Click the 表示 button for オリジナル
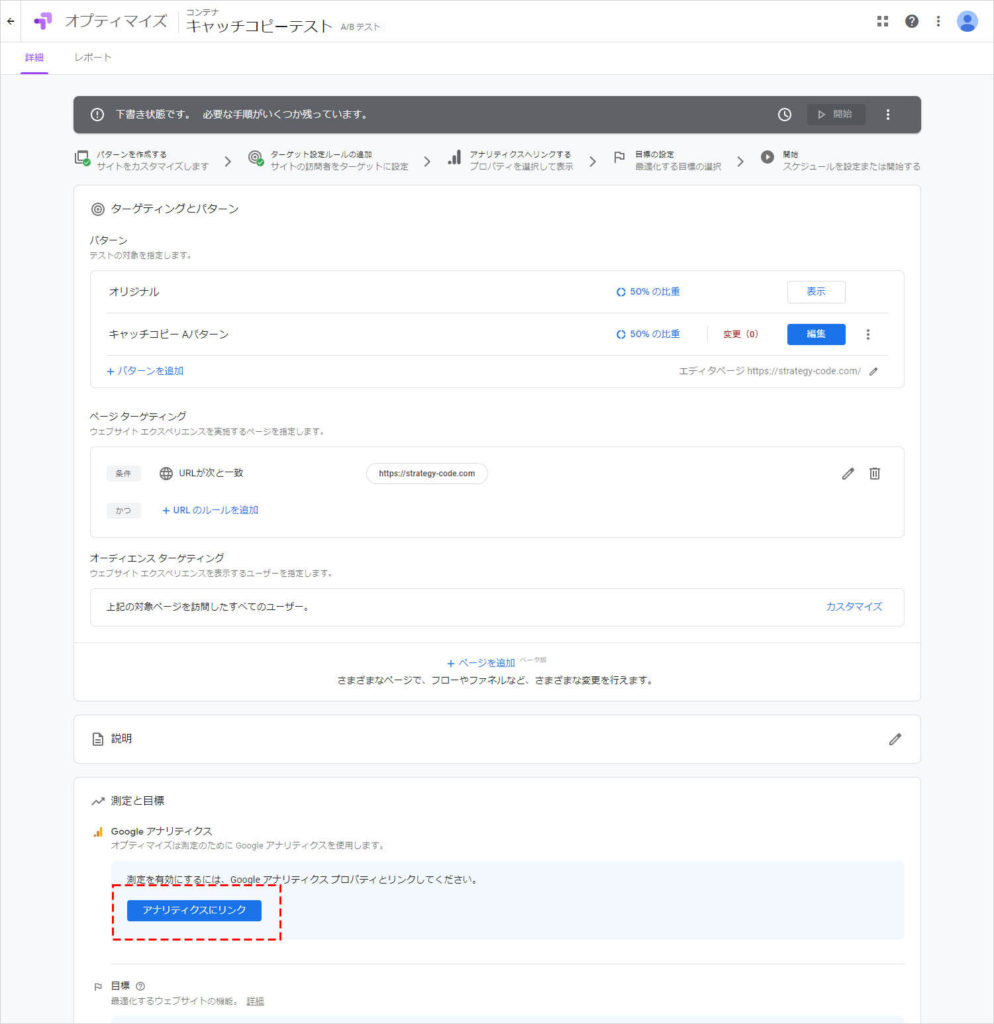 [x=816, y=292]
